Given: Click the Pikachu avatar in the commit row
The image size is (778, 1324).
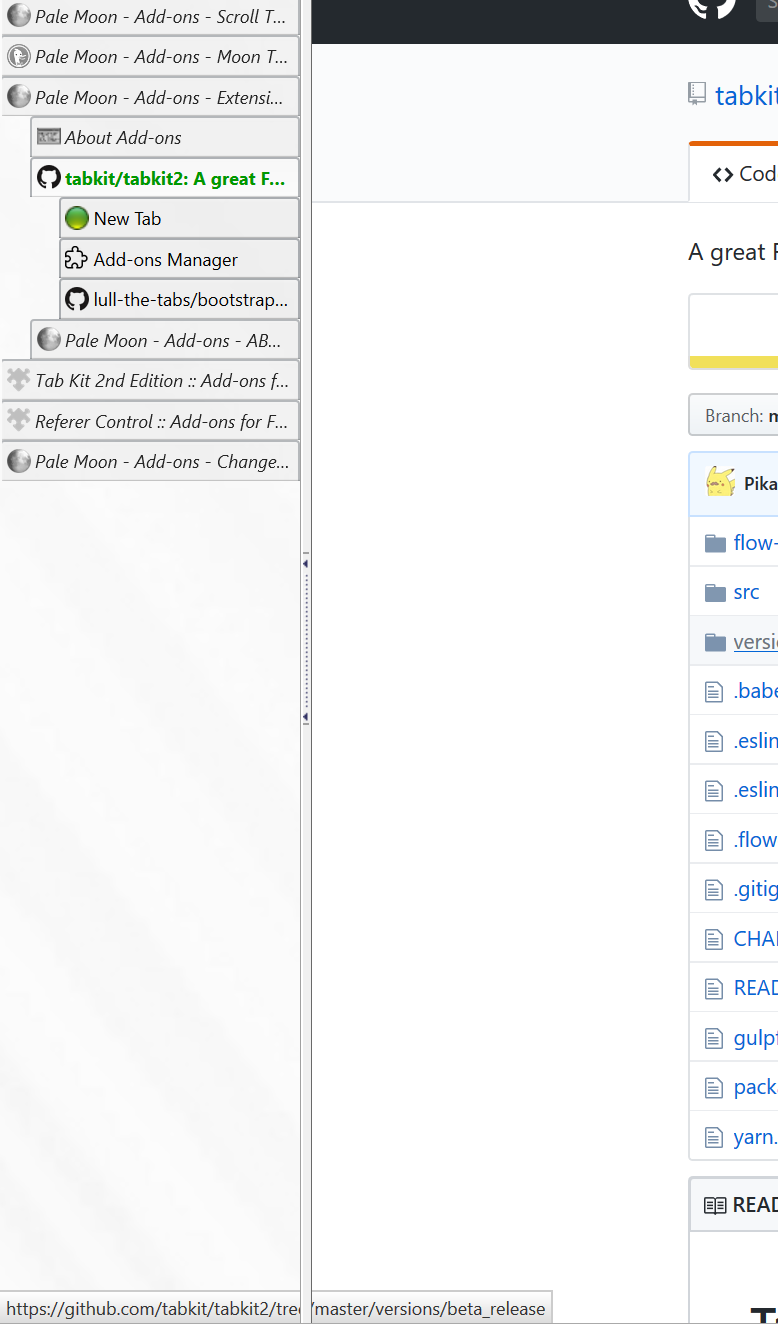Looking at the screenshot, I should pos(721,482).
